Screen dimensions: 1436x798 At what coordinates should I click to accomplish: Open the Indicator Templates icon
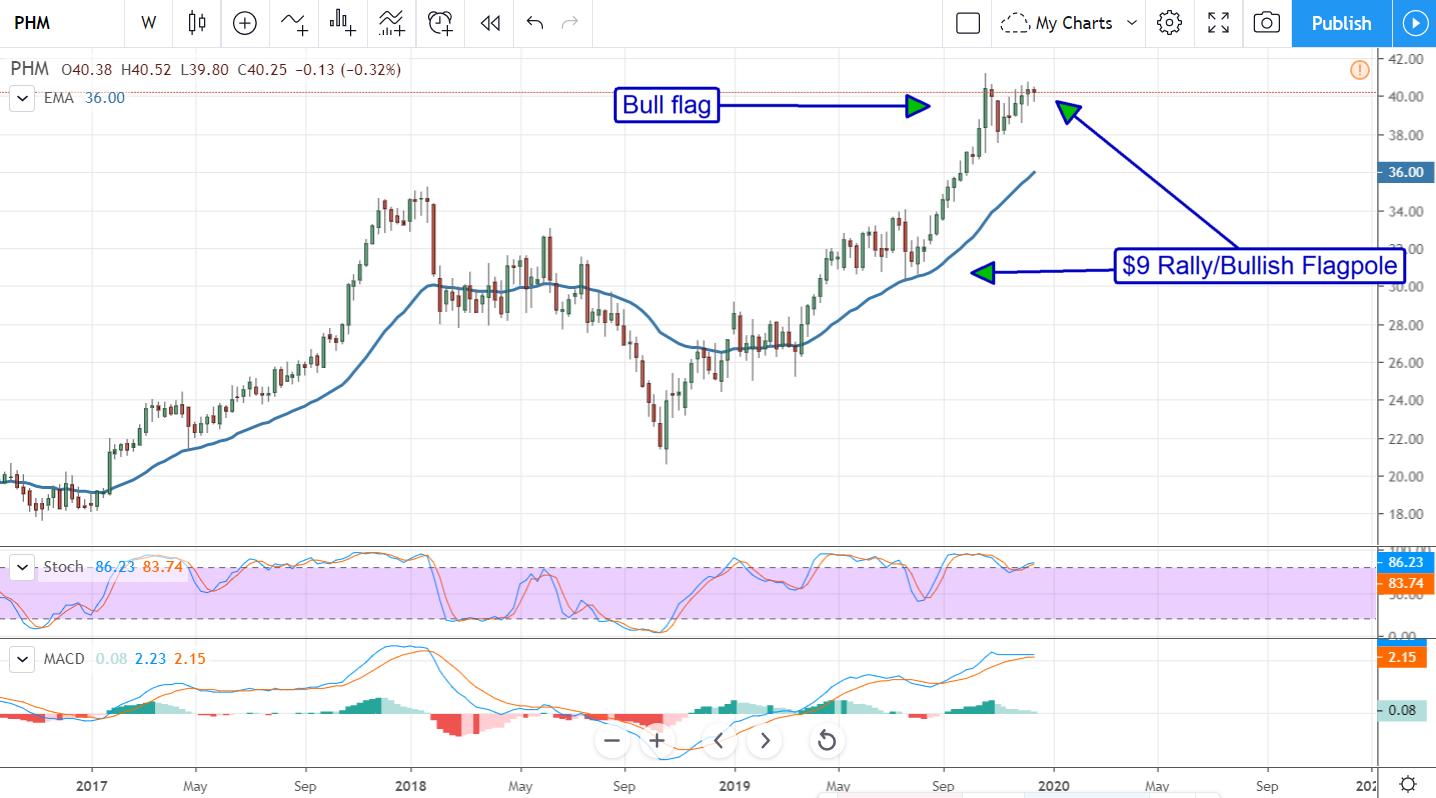click(x=391, y=22)
